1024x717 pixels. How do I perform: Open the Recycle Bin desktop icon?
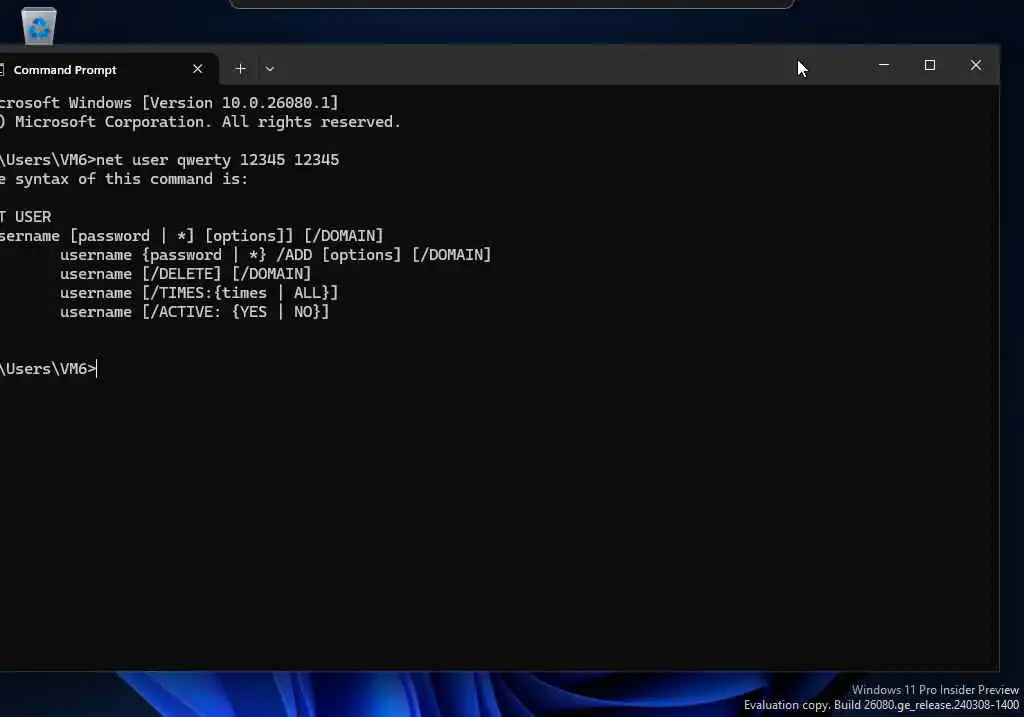tap(39, 25)
